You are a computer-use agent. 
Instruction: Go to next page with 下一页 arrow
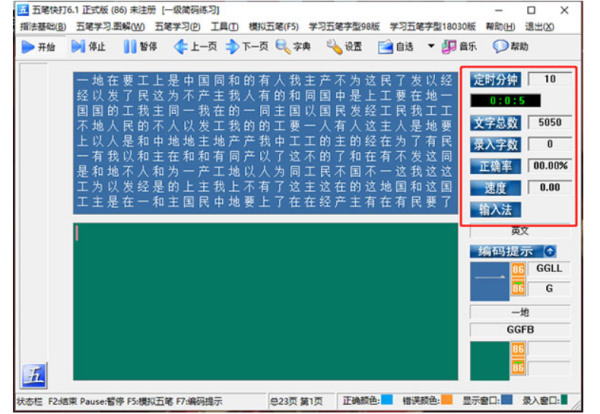232,47
